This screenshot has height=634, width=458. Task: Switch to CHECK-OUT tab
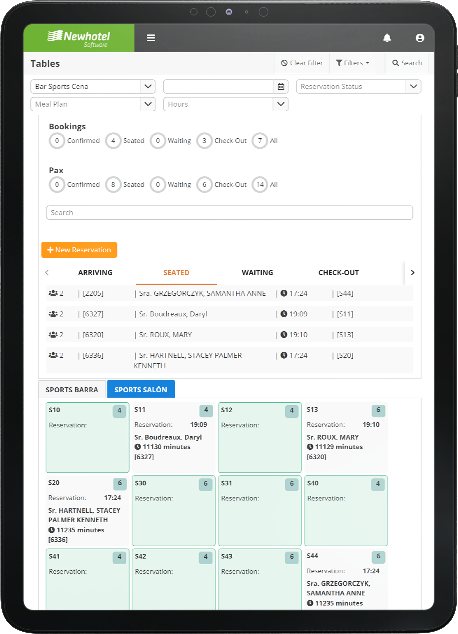pyautogui.click(x=338, y=273)
